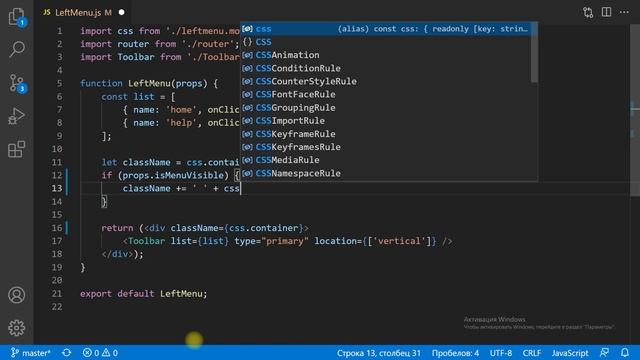The height and width of the screenshot is (360, 640).
Task: Open the More Actions ellipsis menu
Action: [x=624, y=12]
